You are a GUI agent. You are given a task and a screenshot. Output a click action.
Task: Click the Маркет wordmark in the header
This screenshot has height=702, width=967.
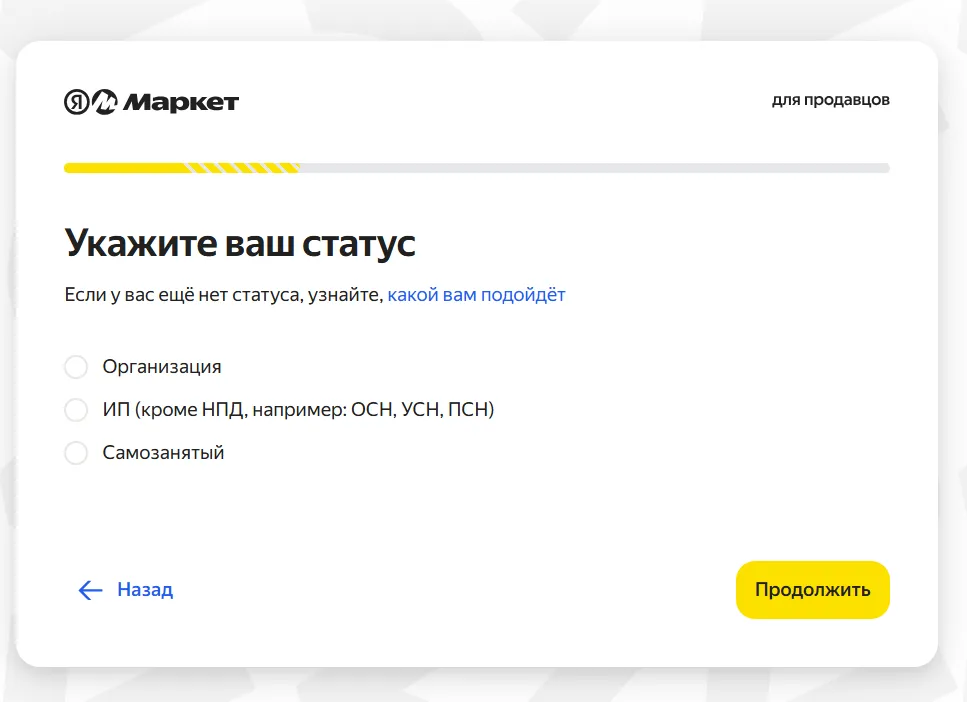180,101
